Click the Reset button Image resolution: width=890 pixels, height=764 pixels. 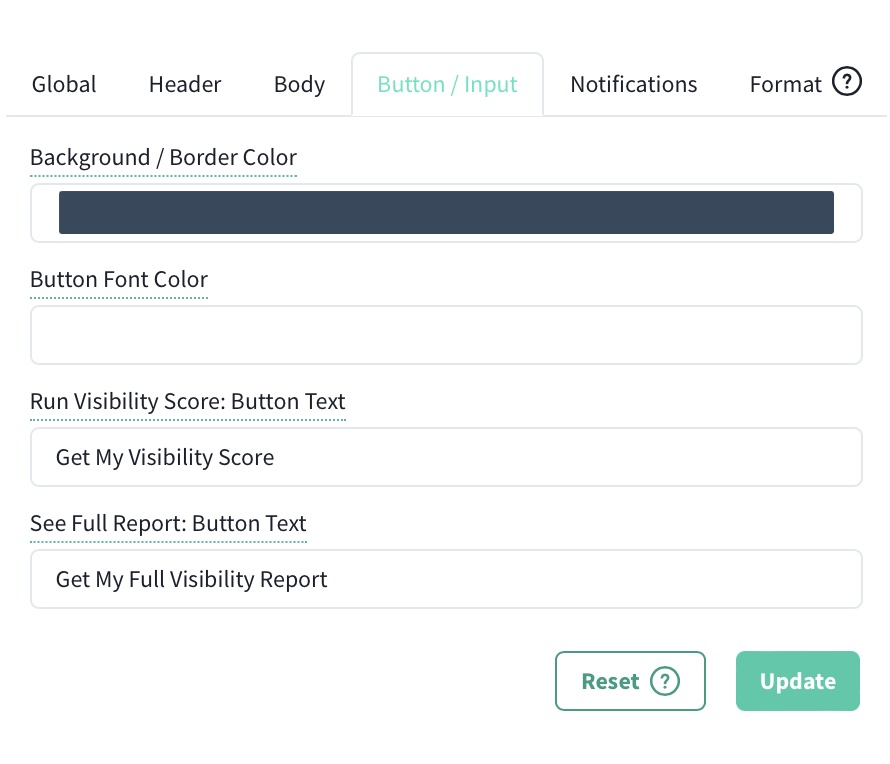(x=610, y=681)
